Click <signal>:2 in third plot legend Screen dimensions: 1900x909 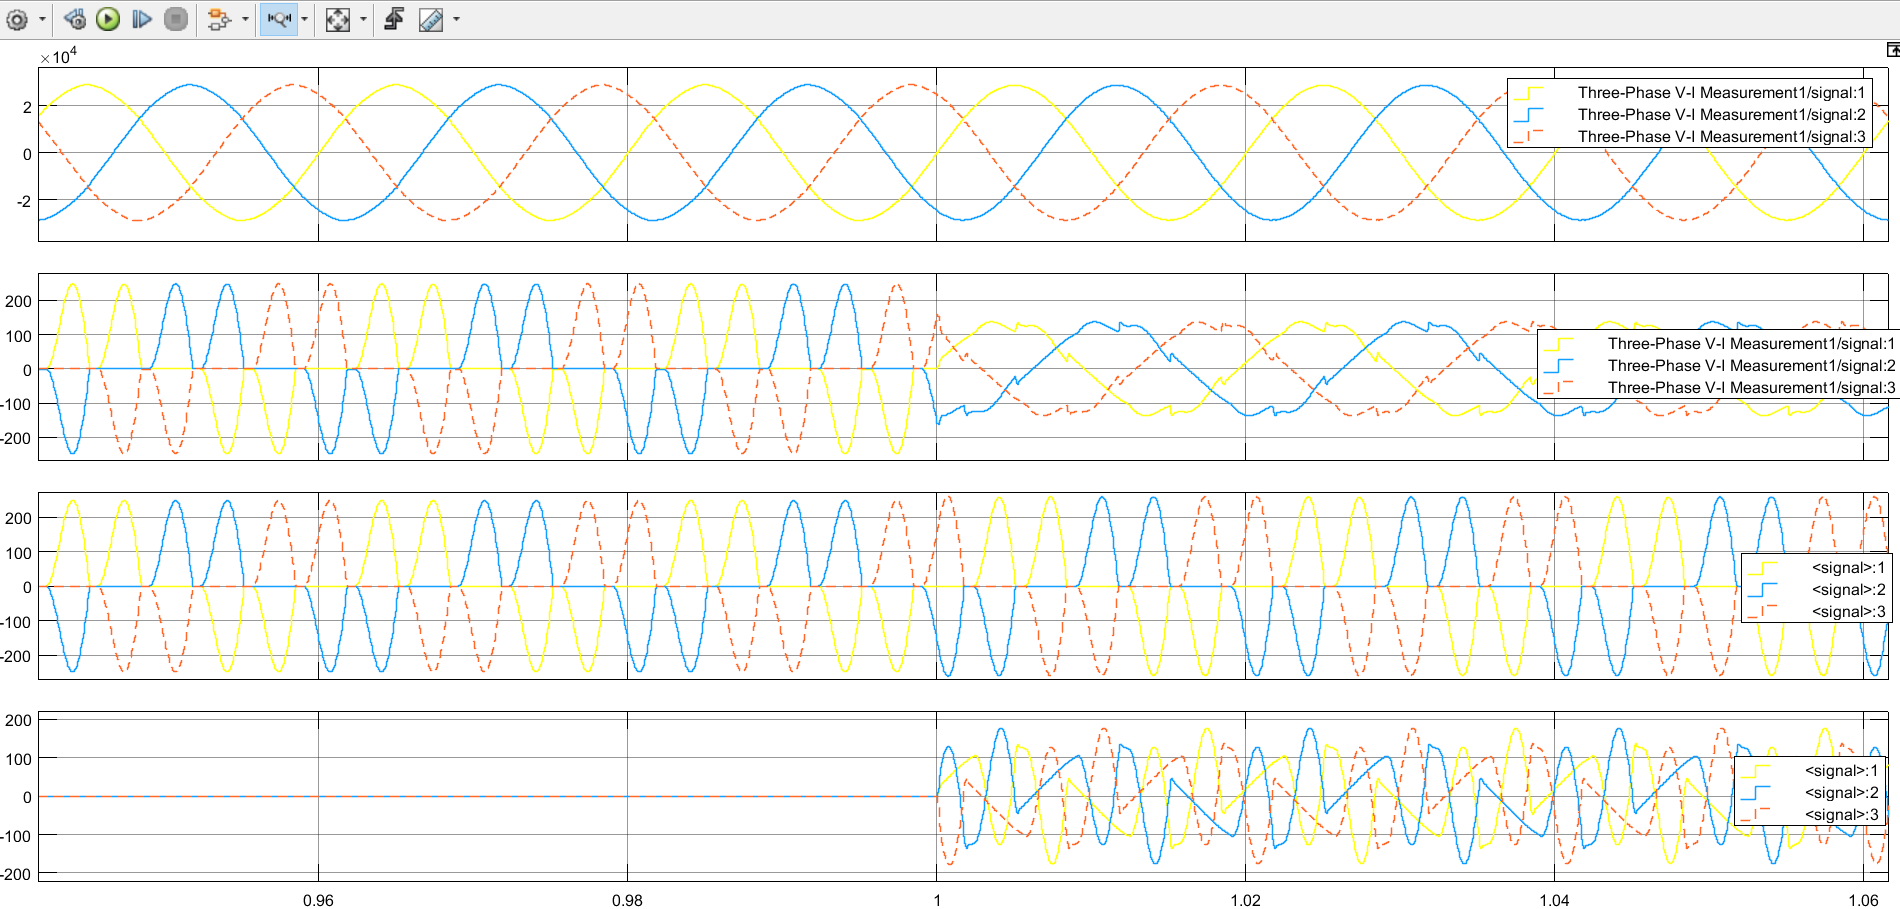1848,590
